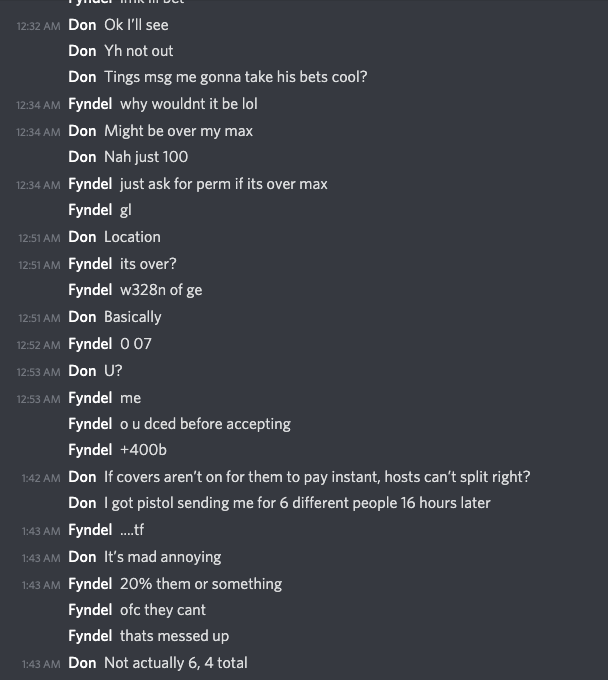Screen dimensions: 608x680
Task: Click Fyndel's name beside "+400b" message
Action: pyautogui.click(x=90, y=450)
